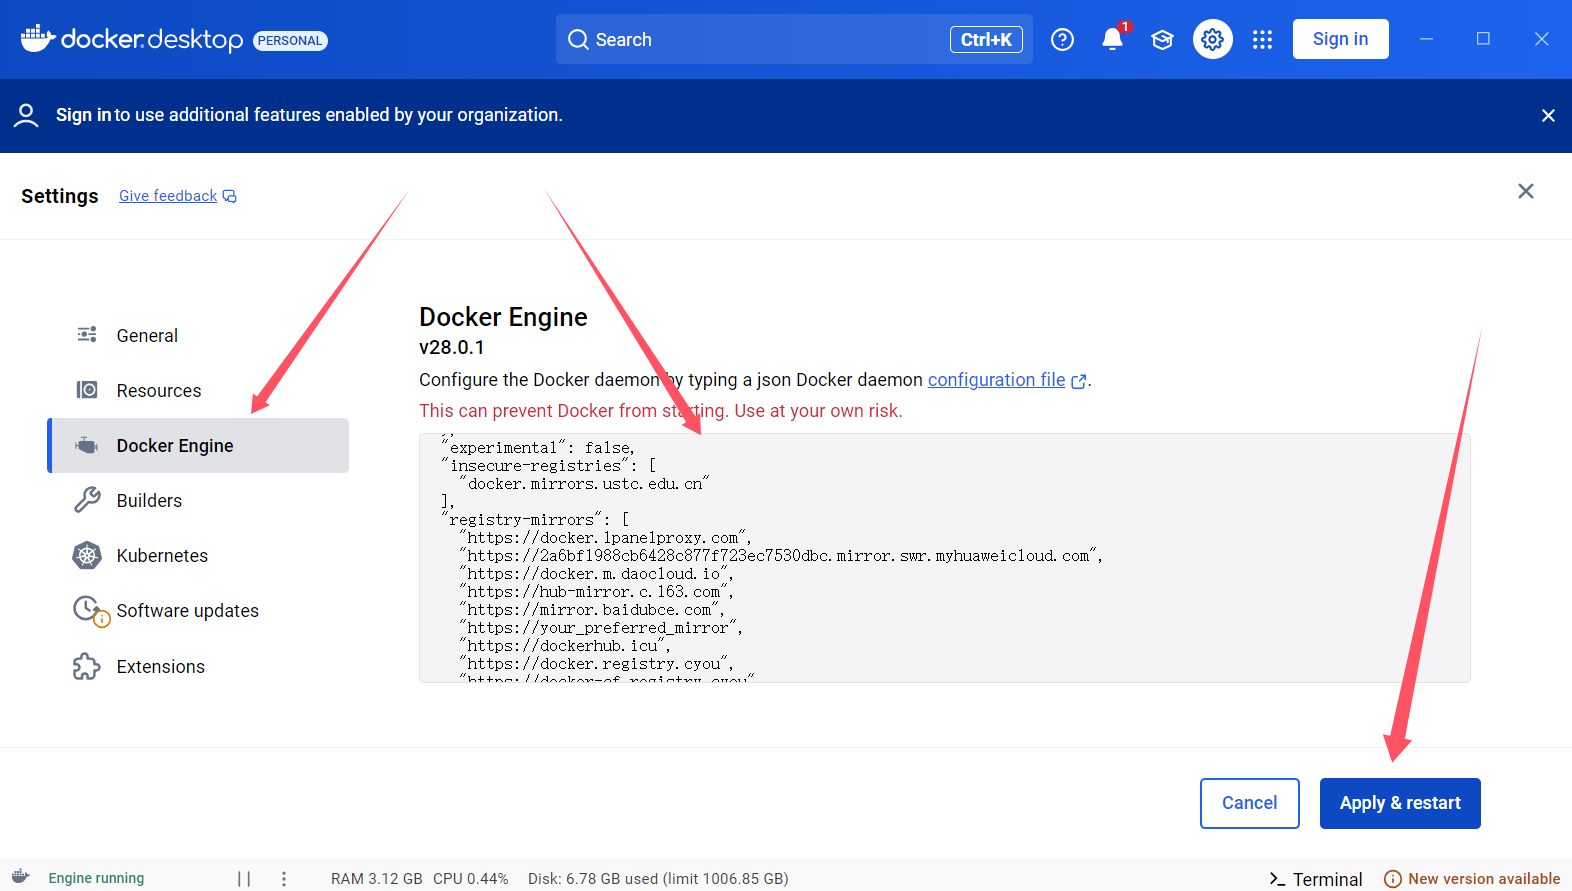The height and width of the screenshot is (891, 1572).
Task: Click the user avatar icon in banner
Action: tap(26, 116)
